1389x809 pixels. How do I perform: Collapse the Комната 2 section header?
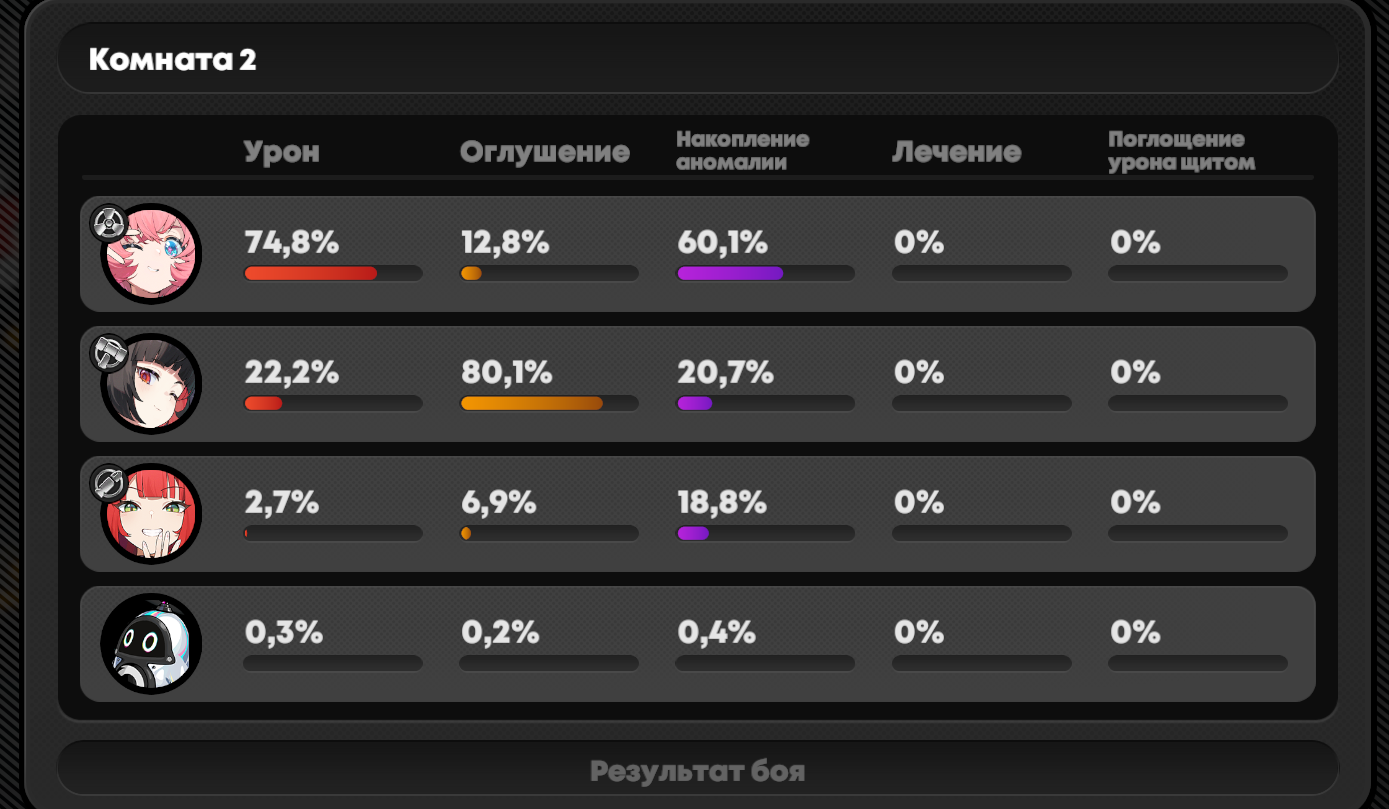697,59
